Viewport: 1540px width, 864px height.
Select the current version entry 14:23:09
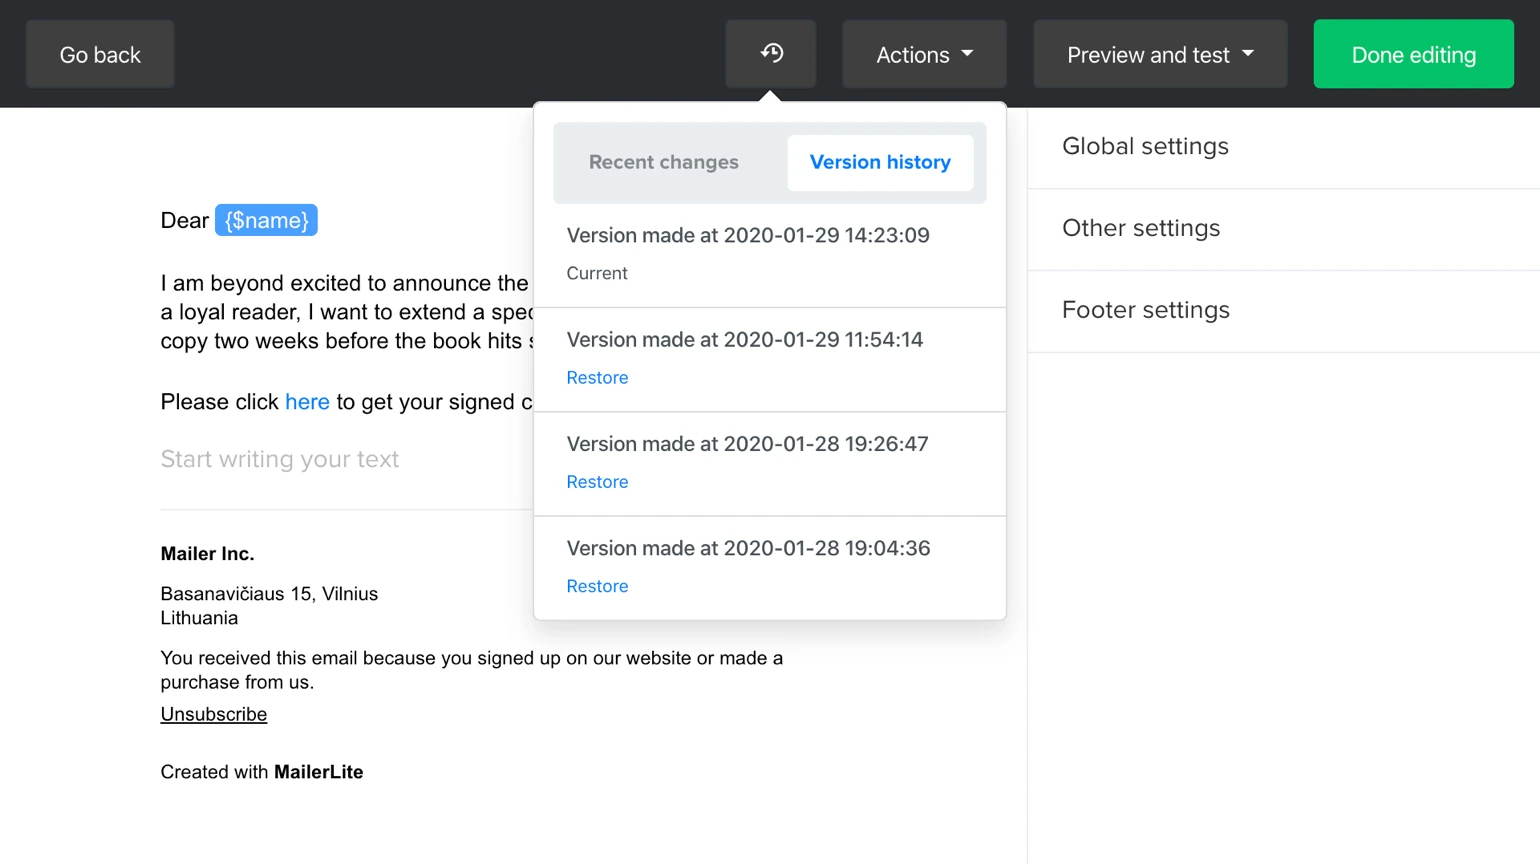click(x=747, y=236)
